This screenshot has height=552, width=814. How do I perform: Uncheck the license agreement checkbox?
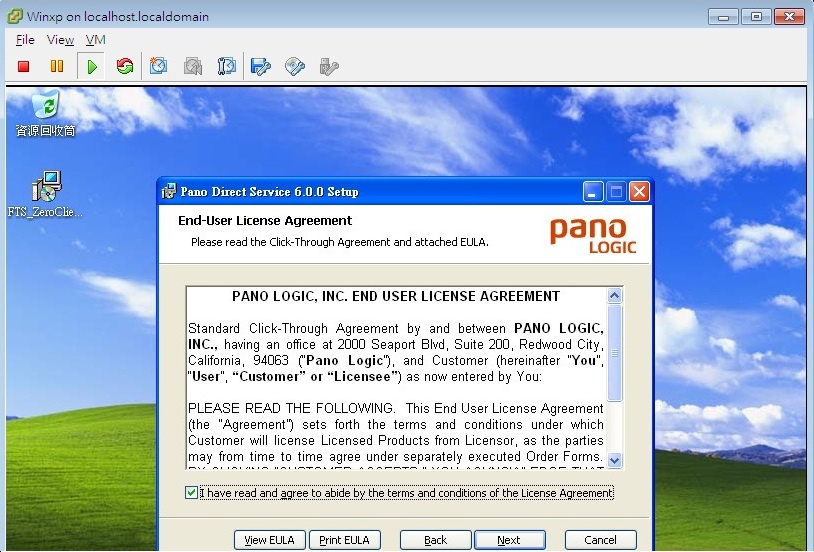pyautogui.click(x=191, y=492)
